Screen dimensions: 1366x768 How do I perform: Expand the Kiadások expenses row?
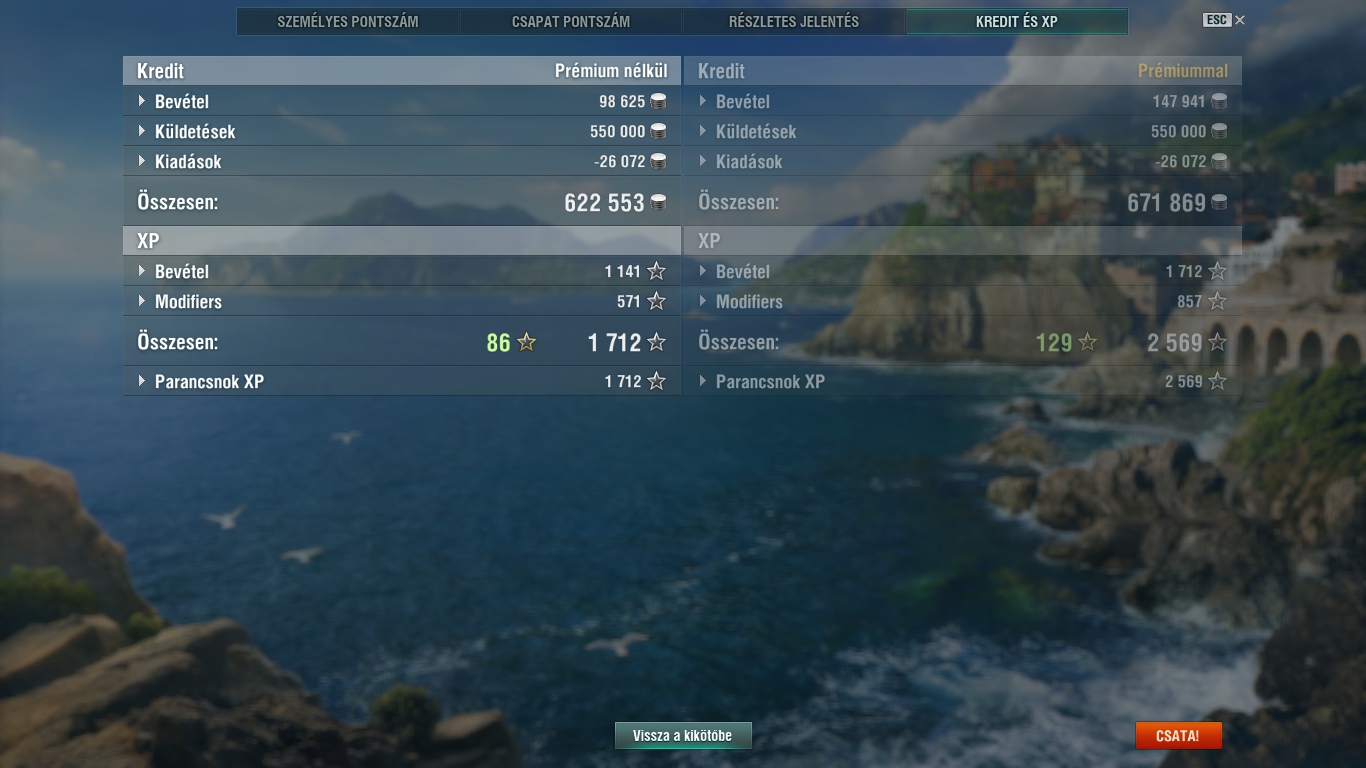coord(402,161)
